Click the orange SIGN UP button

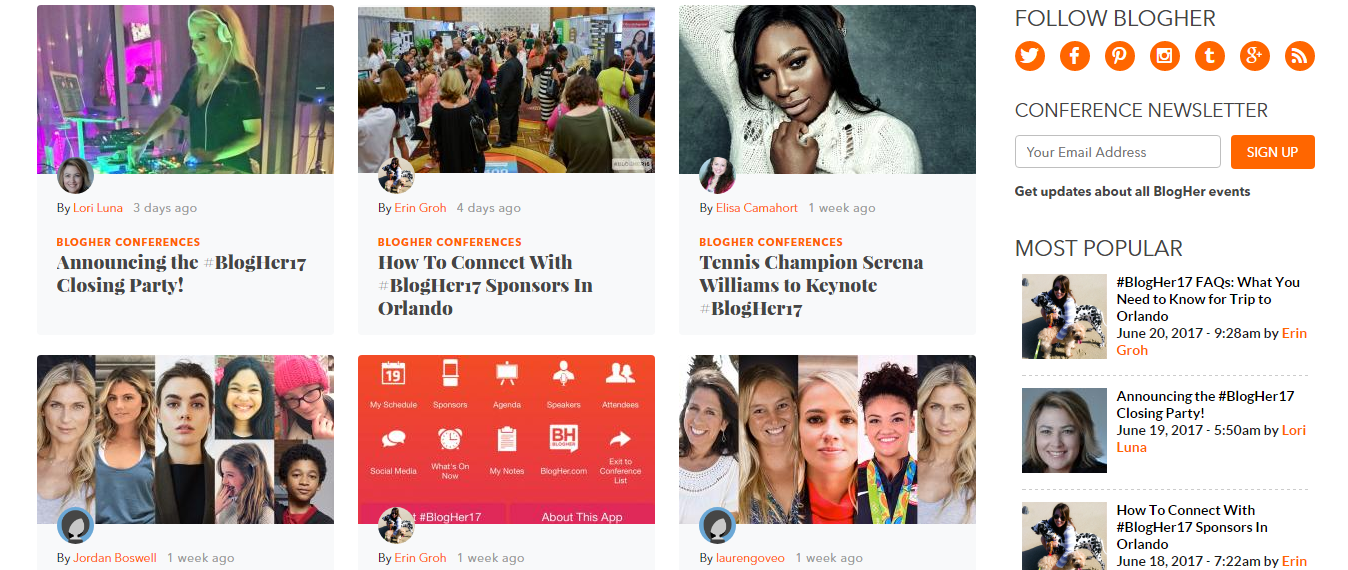1273,152
